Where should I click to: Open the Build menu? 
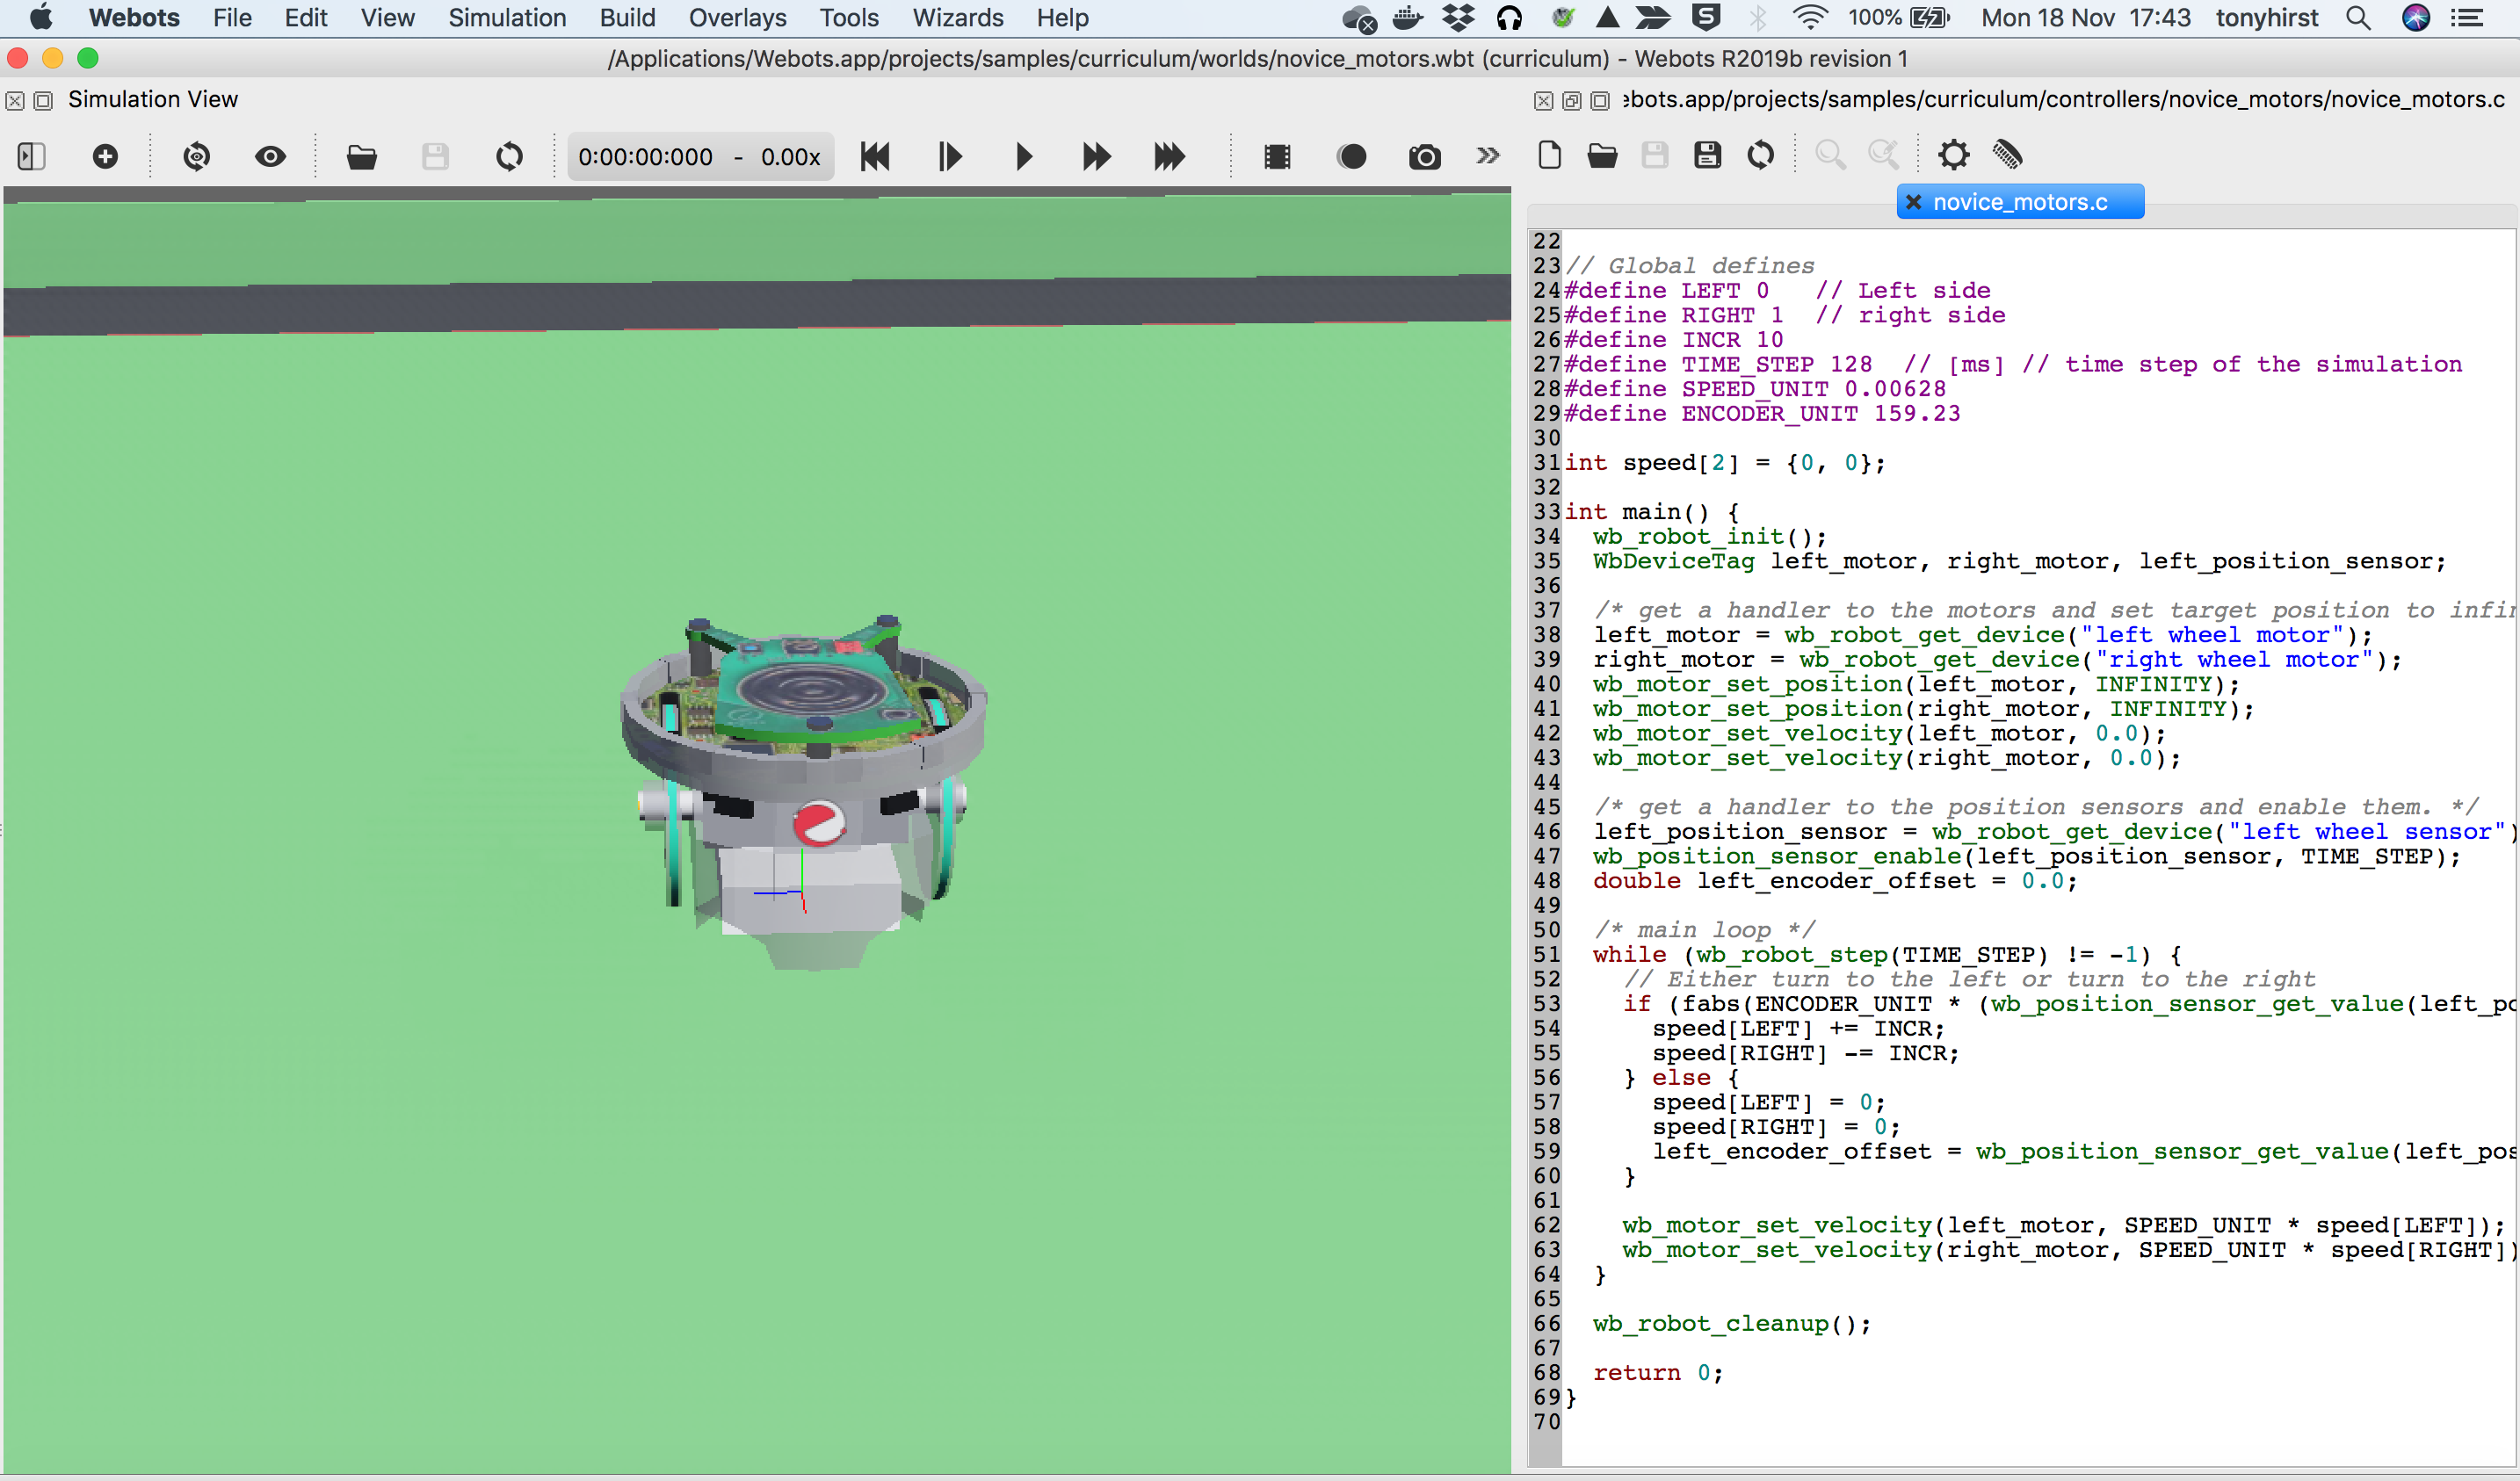click(626, 18)
